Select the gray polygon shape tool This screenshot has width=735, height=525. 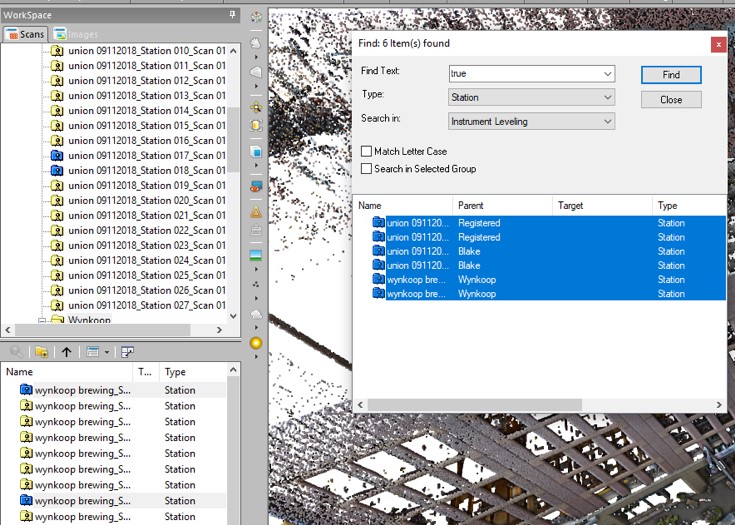256,72
